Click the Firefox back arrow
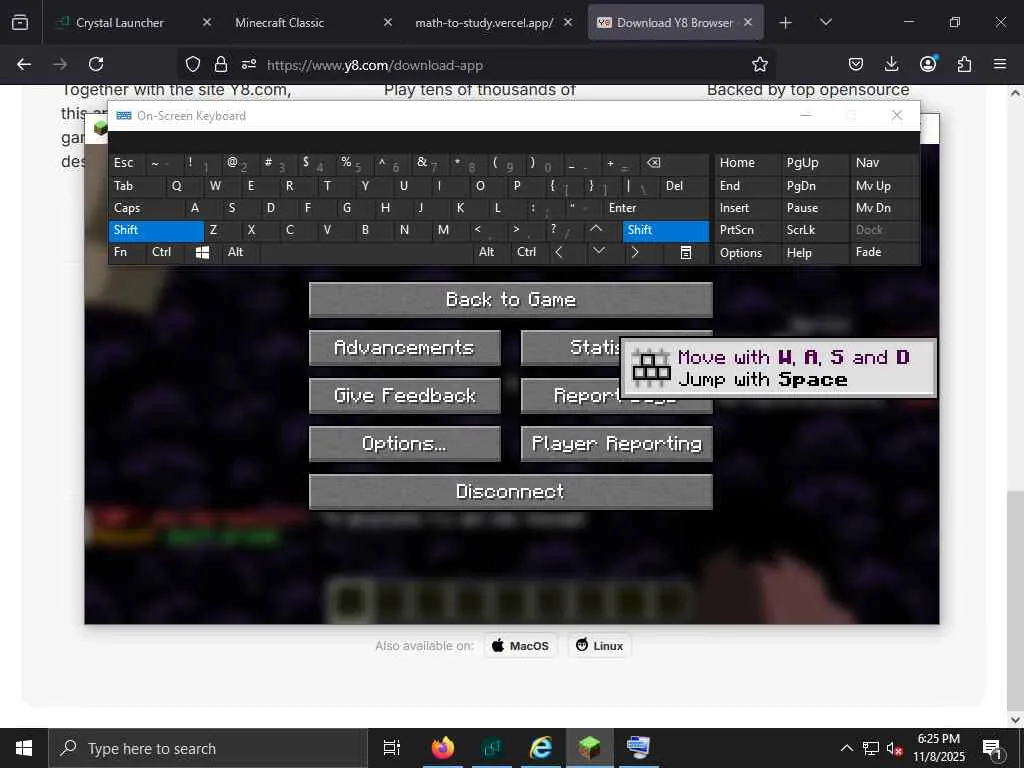 [x=24, y=64]
